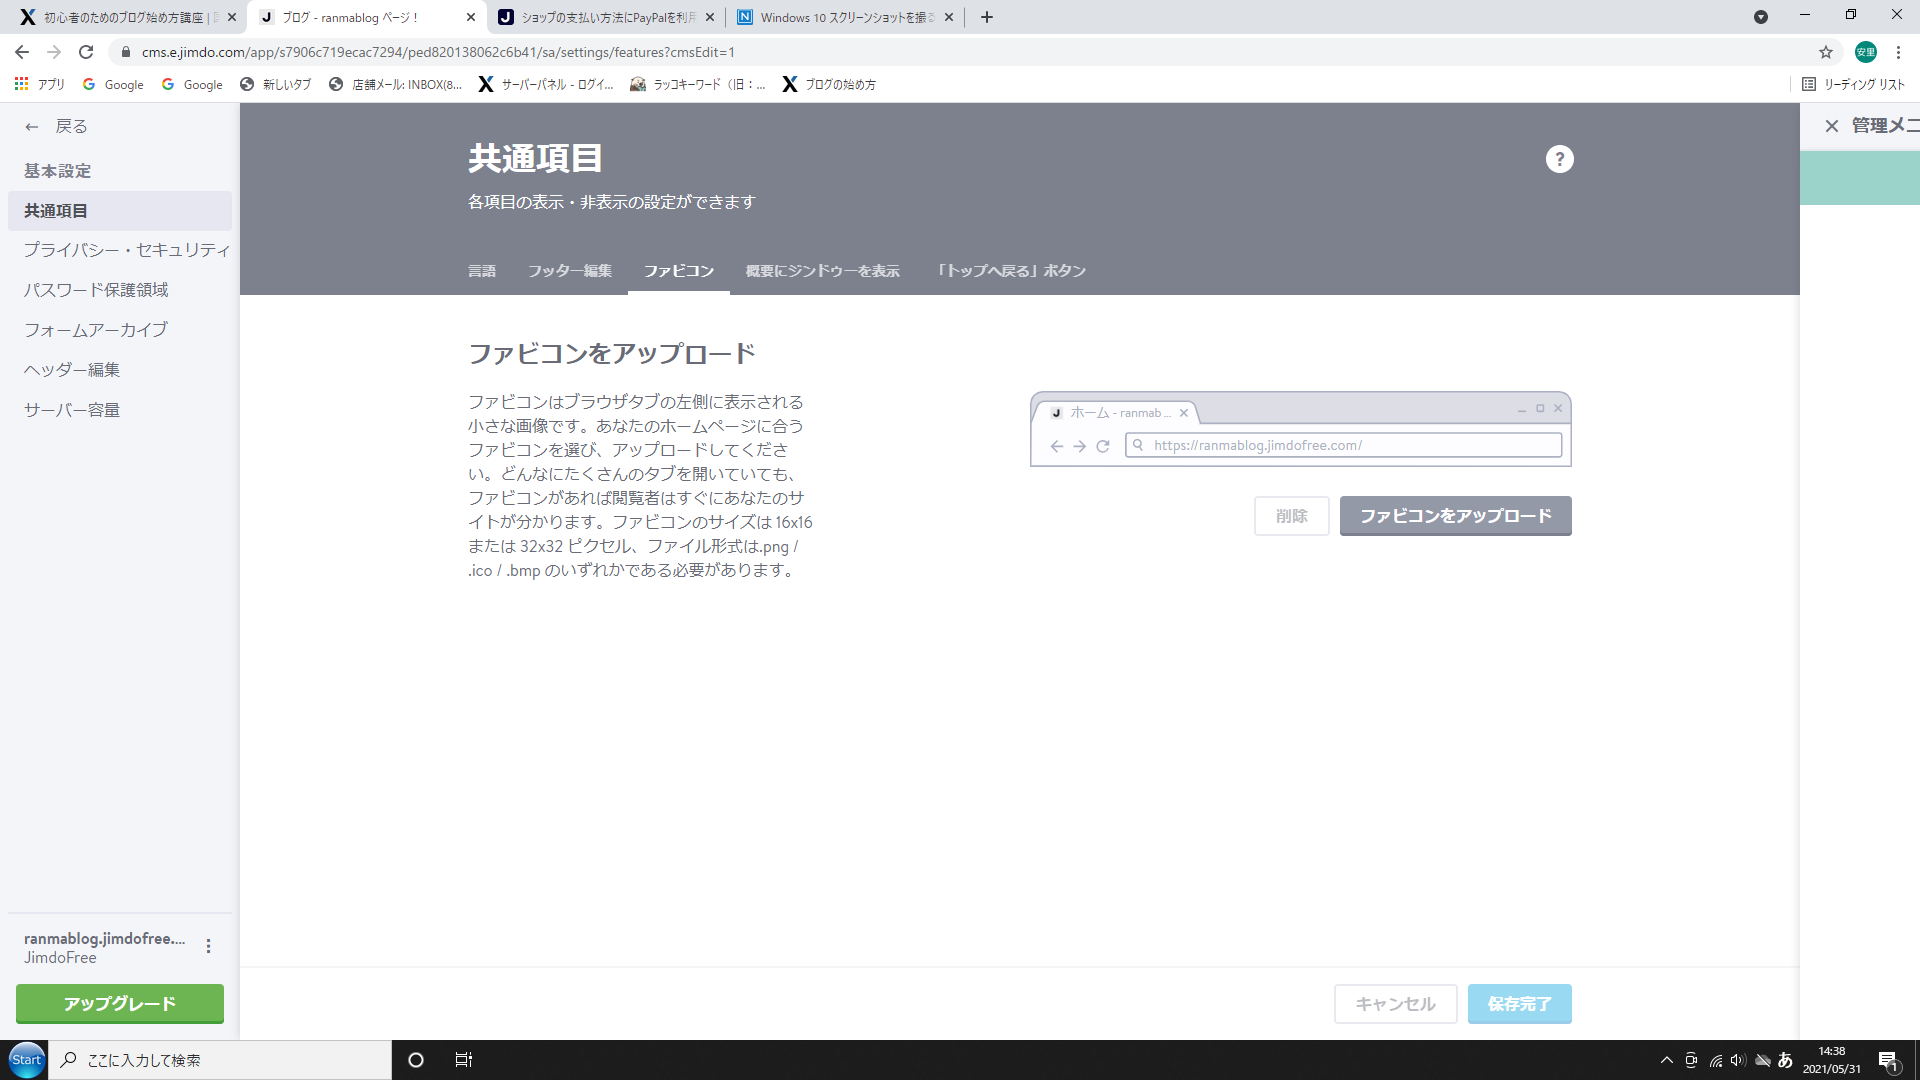Open the tab search dropdown arrow
Image resolution: width=1920 pixels, height=1080 pixels.
[x=1760, y=17]
